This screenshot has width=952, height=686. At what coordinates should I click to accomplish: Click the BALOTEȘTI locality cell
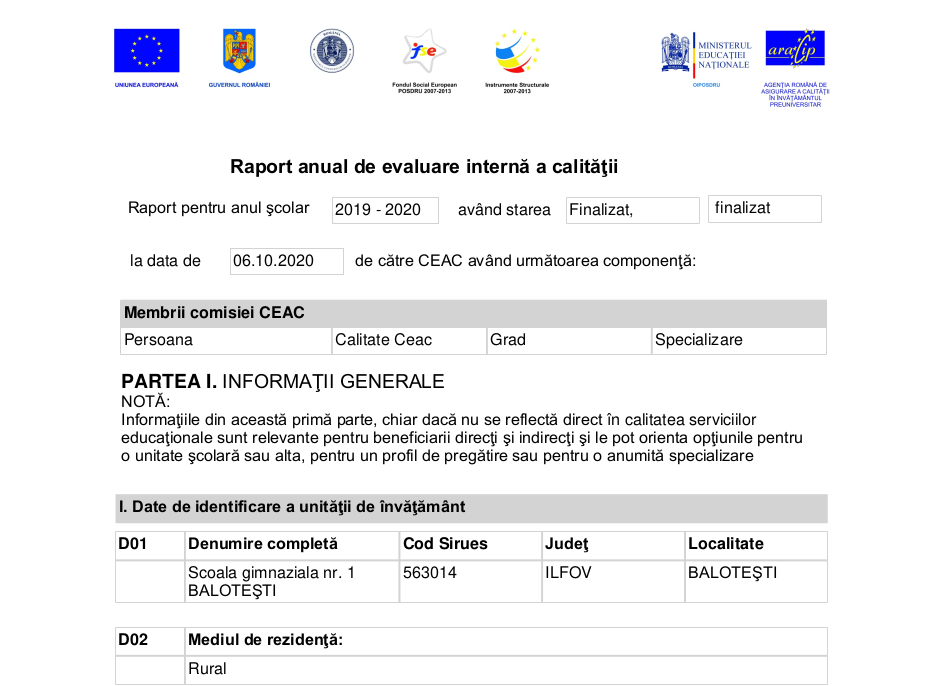[756, 582]
